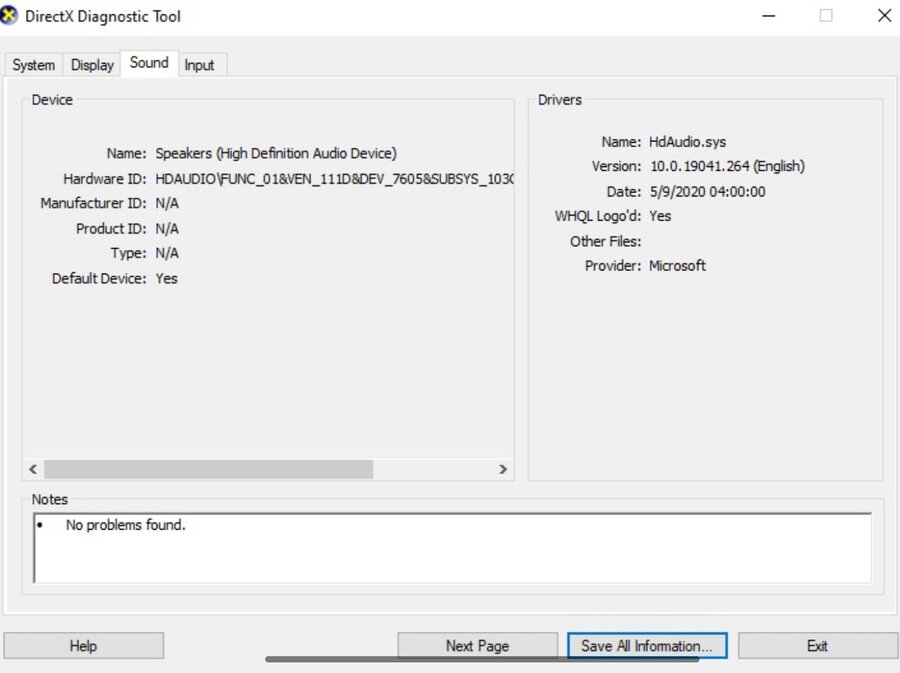The image size is (900, 673).
Task: Click inside the Notes text box
Action: coord(452,548)
